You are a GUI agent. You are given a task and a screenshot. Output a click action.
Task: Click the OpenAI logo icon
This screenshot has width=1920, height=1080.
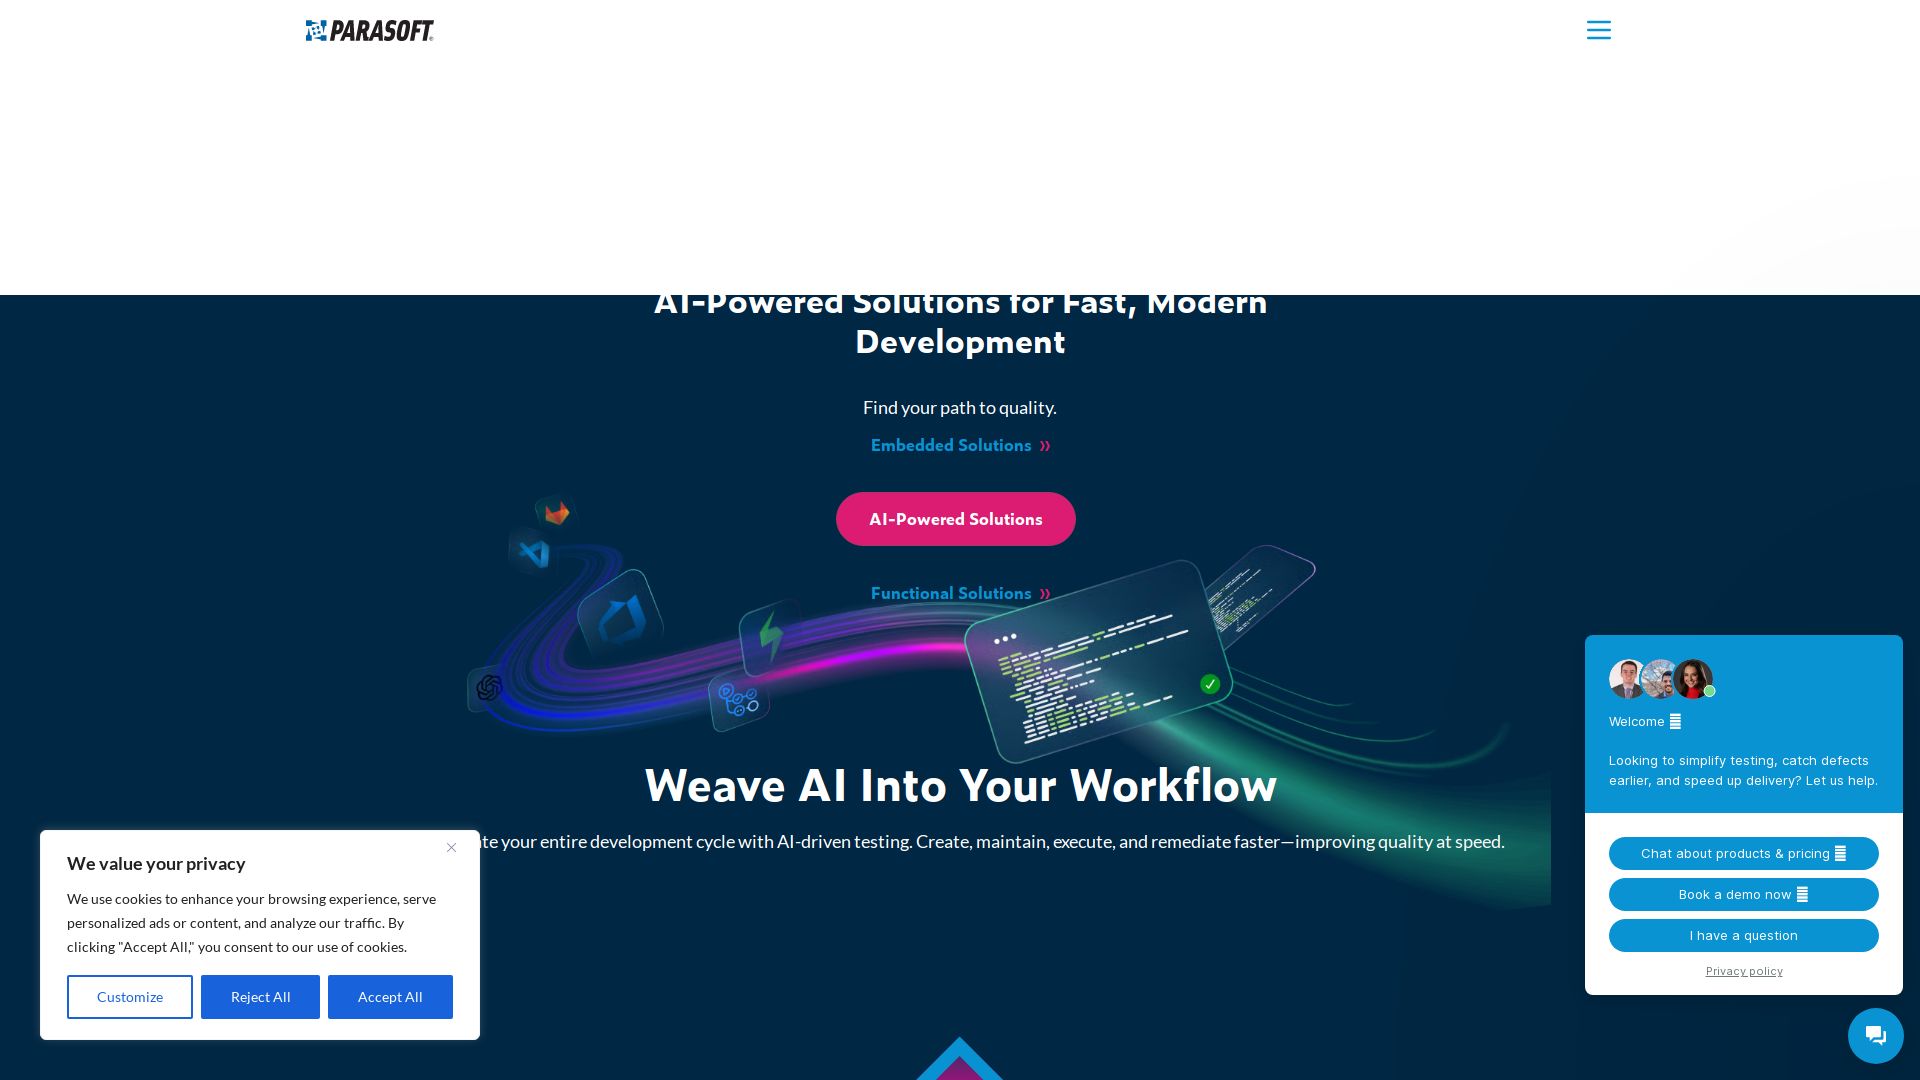[x=489, y=688]
